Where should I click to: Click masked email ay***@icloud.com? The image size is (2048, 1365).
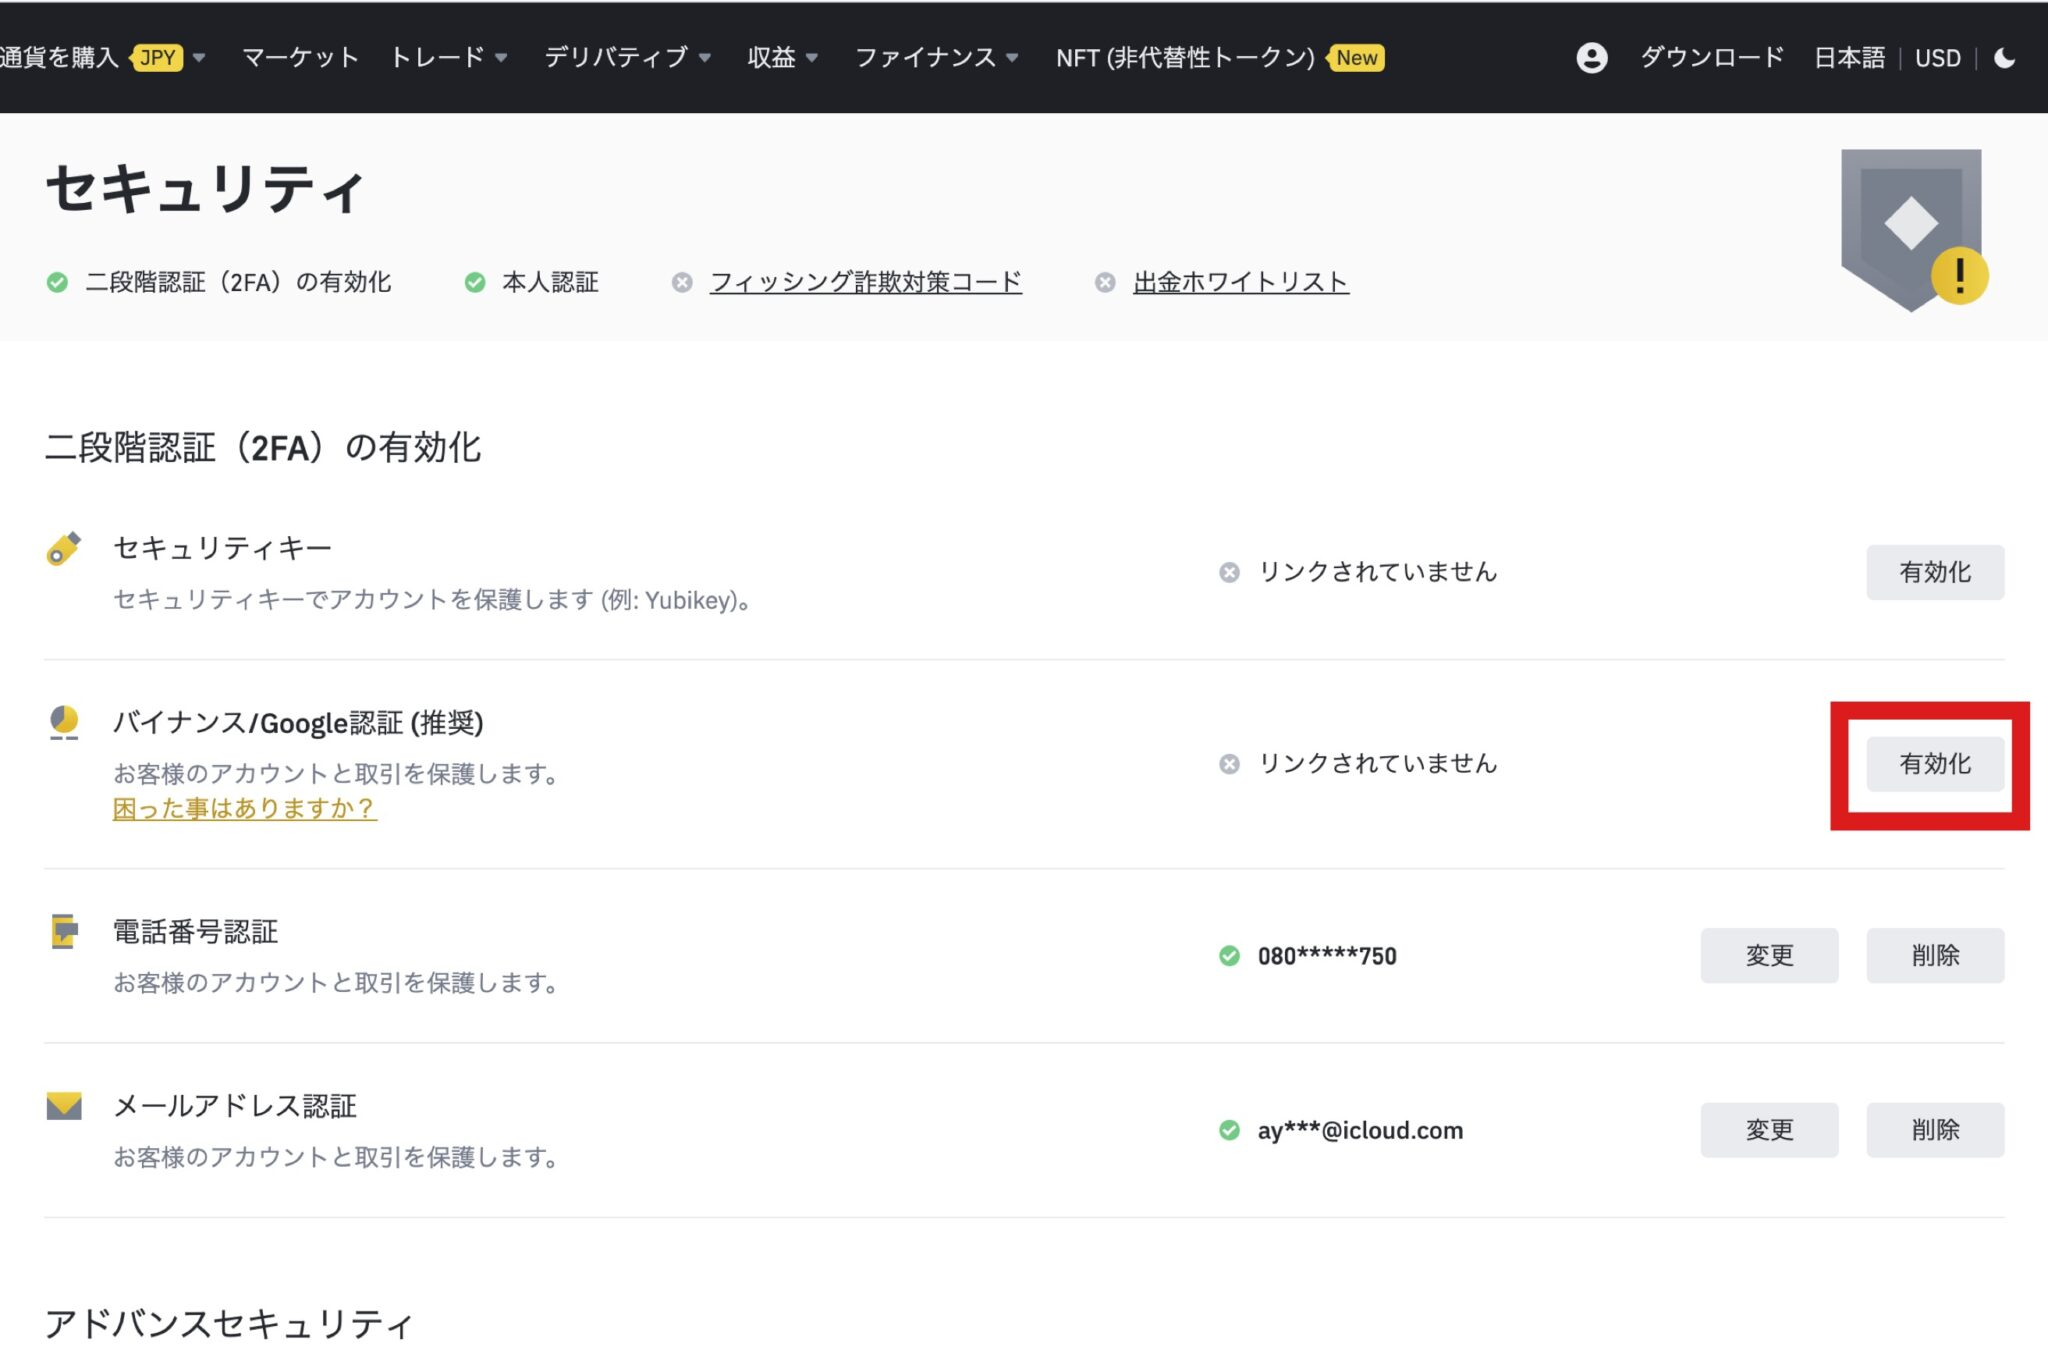pyautogui.click(x=1360, y=1130)
